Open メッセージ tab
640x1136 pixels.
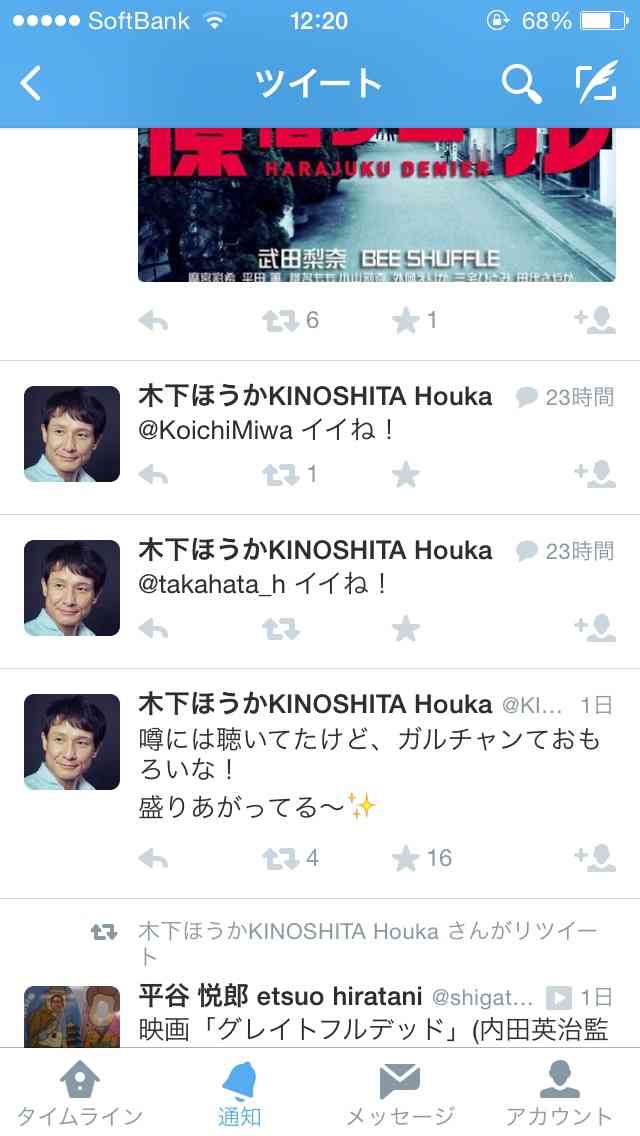(399, 1094)
